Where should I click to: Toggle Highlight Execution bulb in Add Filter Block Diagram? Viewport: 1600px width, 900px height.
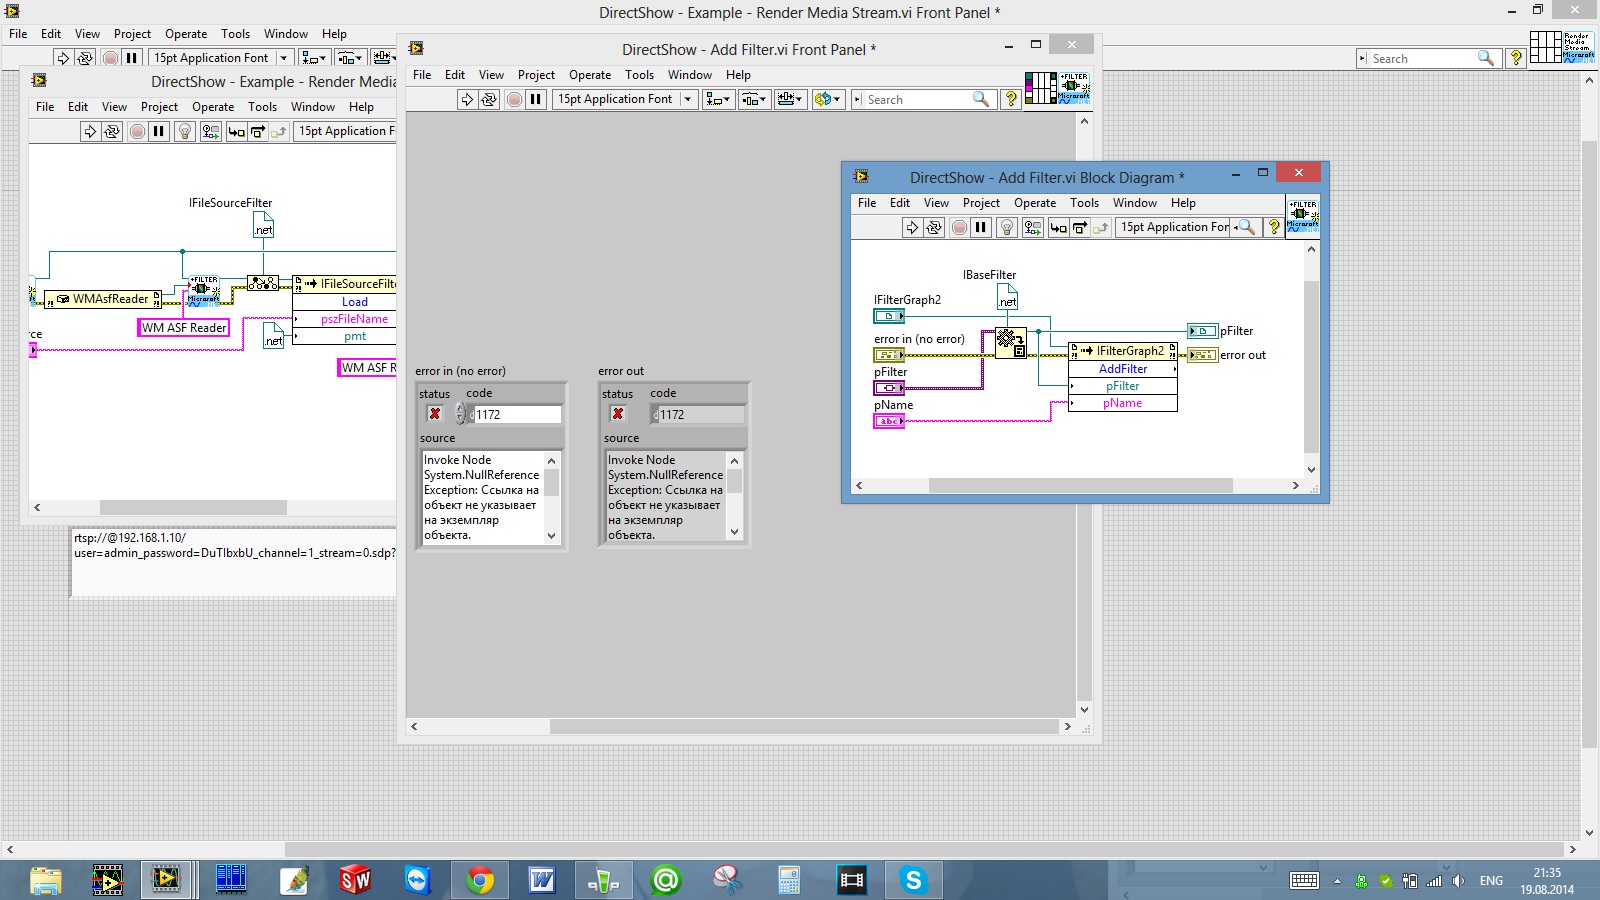pyautogui.click(x=1007, y=228)
